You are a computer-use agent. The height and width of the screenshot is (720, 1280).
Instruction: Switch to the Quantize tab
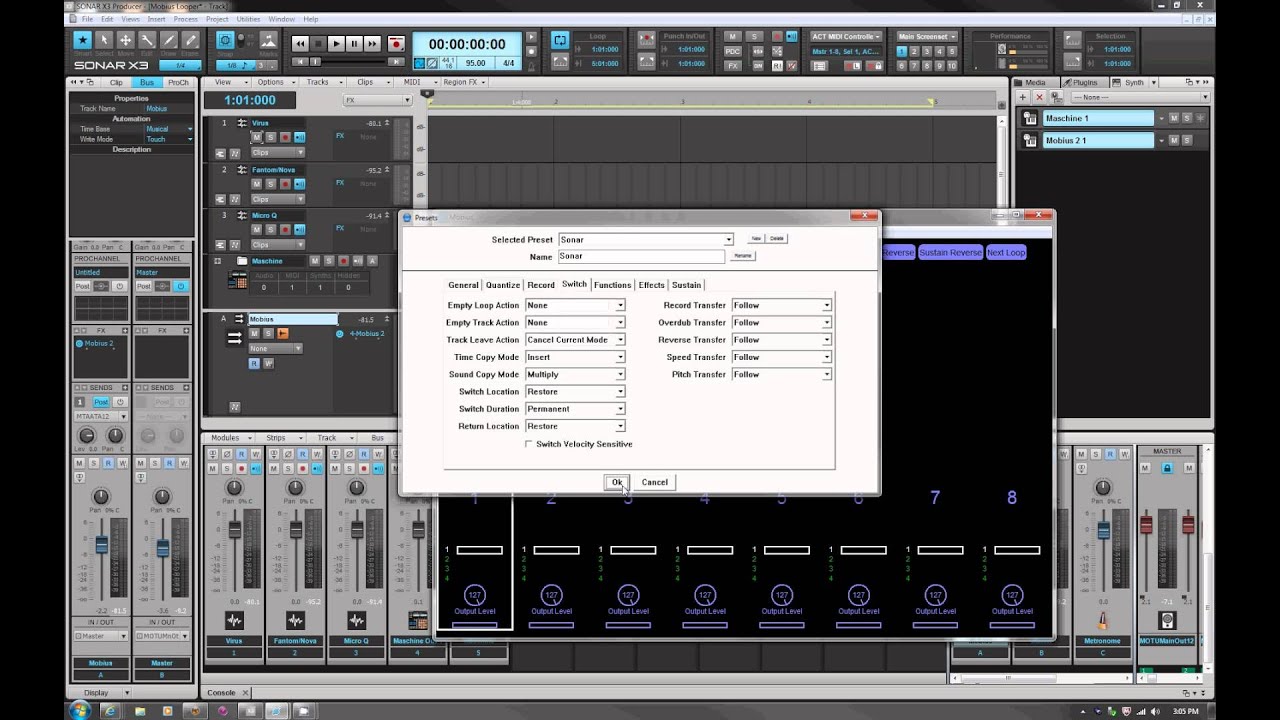(x=503, y=285)
